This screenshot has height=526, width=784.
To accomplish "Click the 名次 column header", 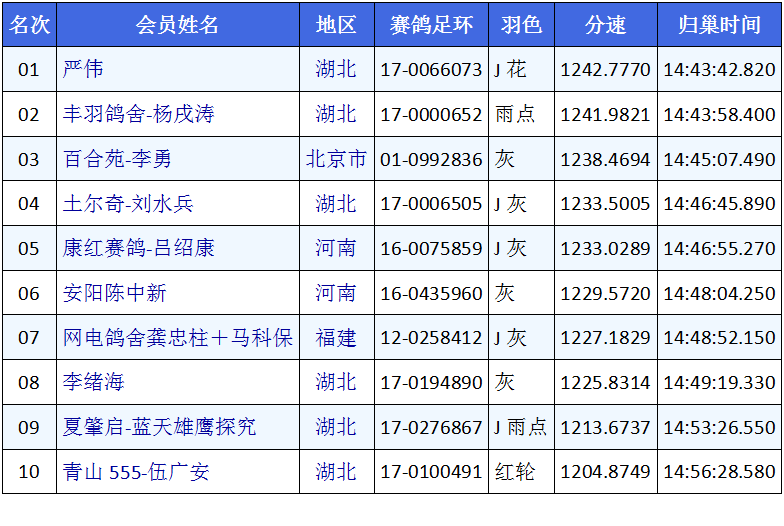I will (x=29, y=25).
